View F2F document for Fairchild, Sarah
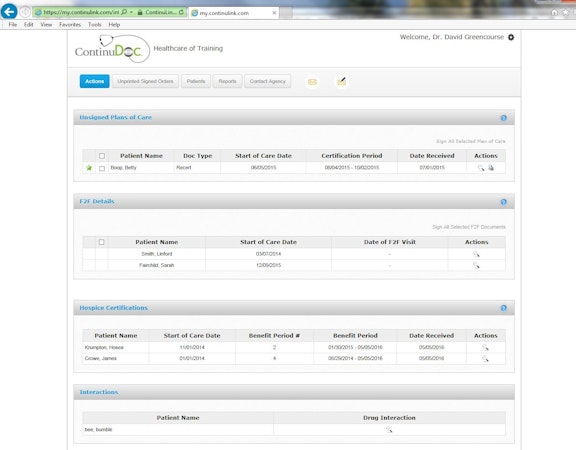Screen dimensions: 576x450 tap(476, 265)
